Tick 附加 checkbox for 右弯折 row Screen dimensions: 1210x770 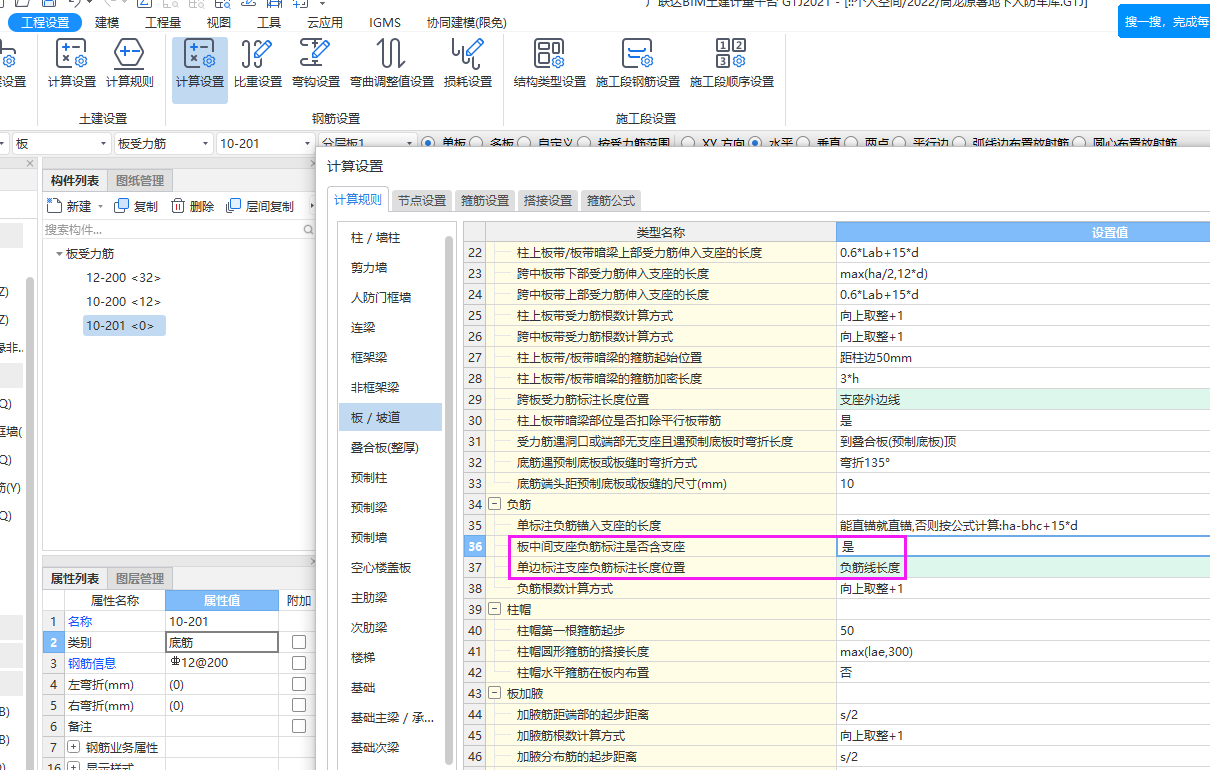click(x=299, y=705)
